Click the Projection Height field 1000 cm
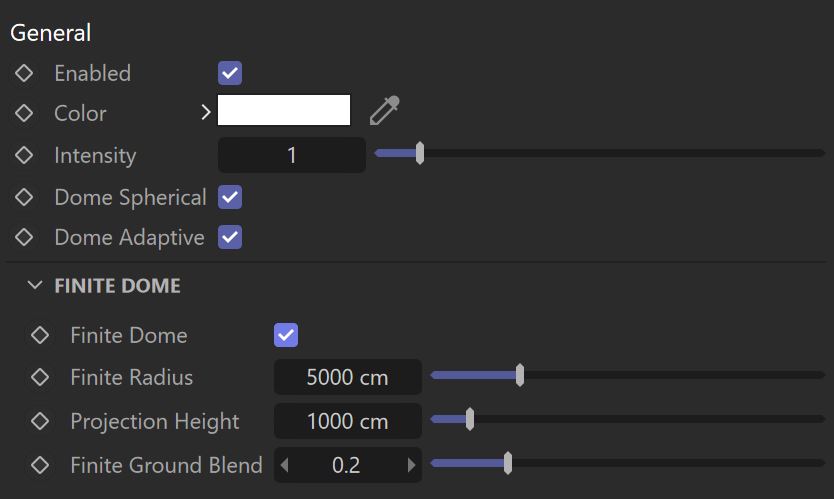834x499 pixels. 348,421
